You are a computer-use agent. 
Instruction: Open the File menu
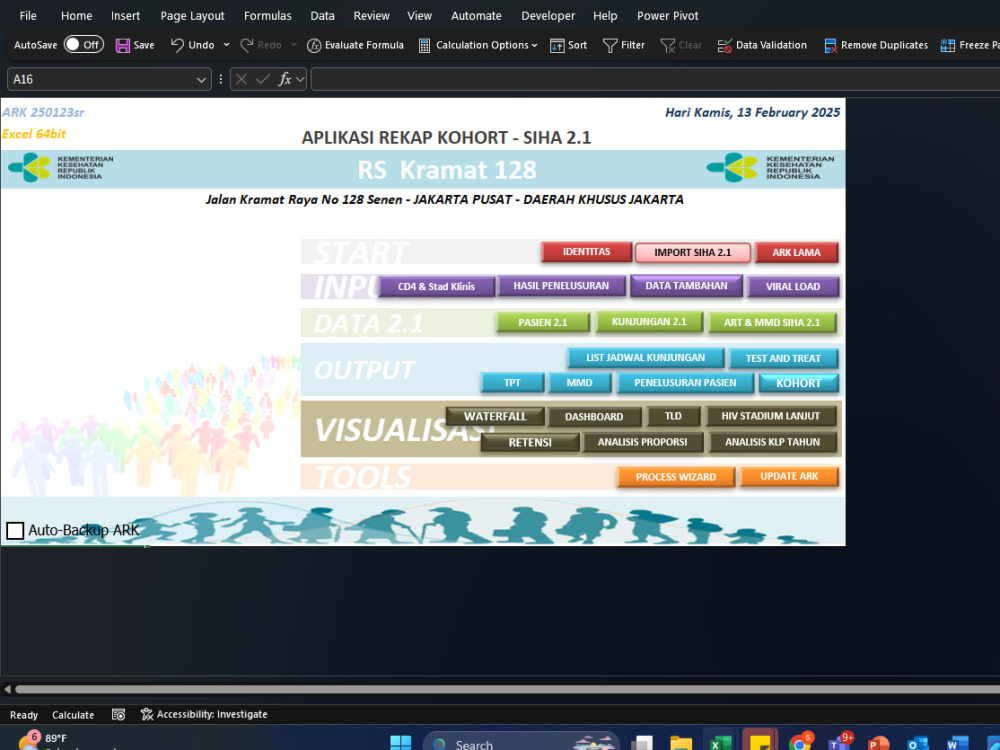(x=28, y=15)
